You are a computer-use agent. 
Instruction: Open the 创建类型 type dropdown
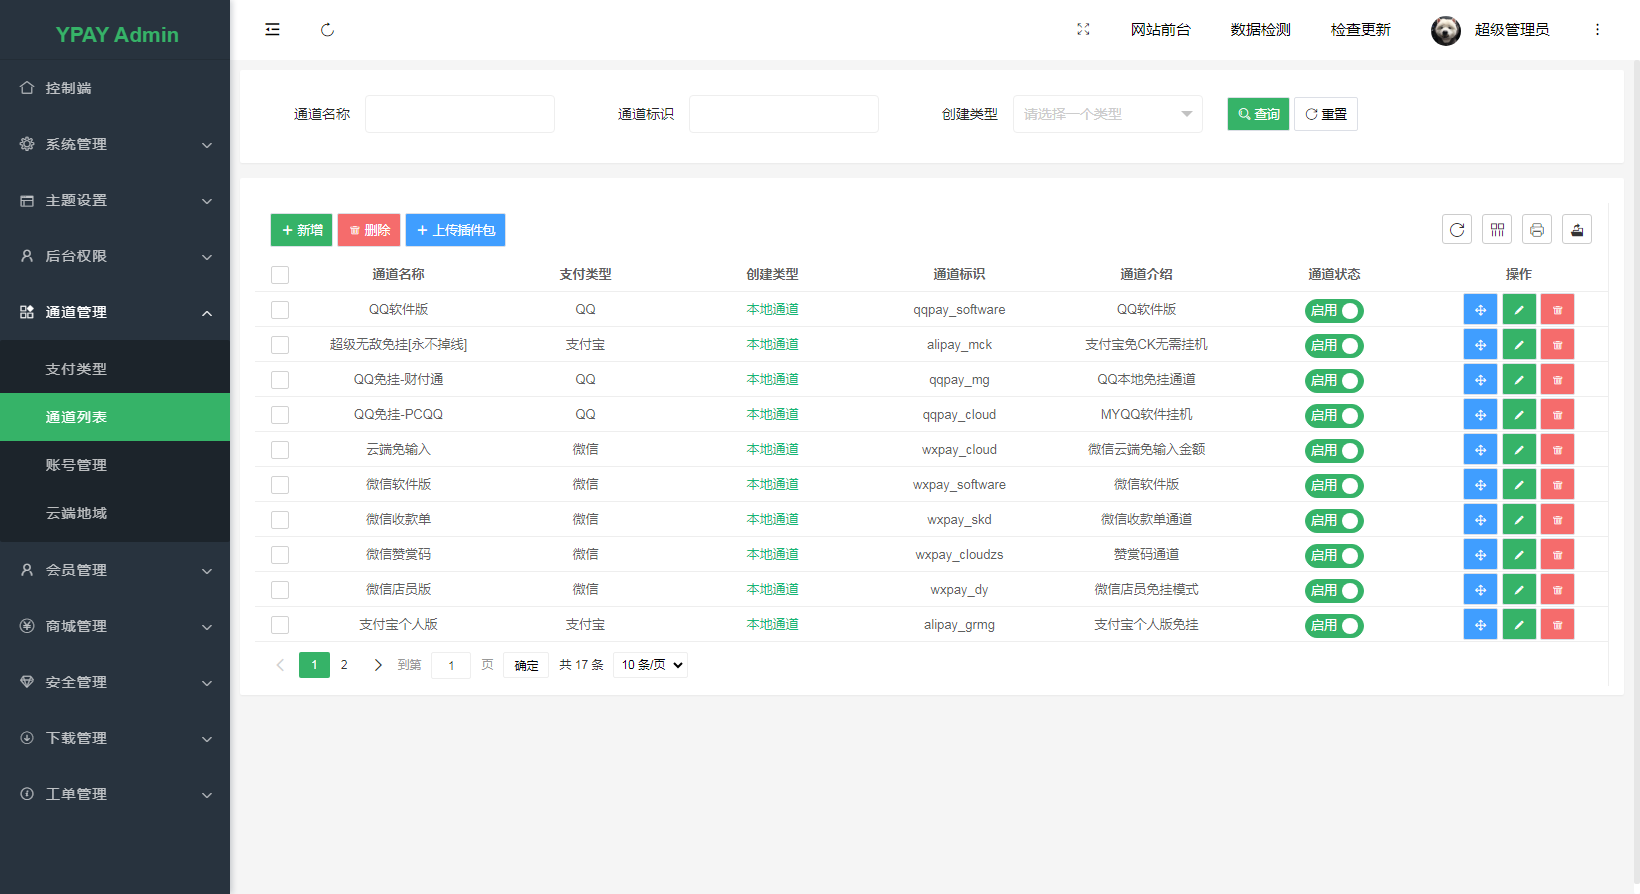click(1107, 114)
